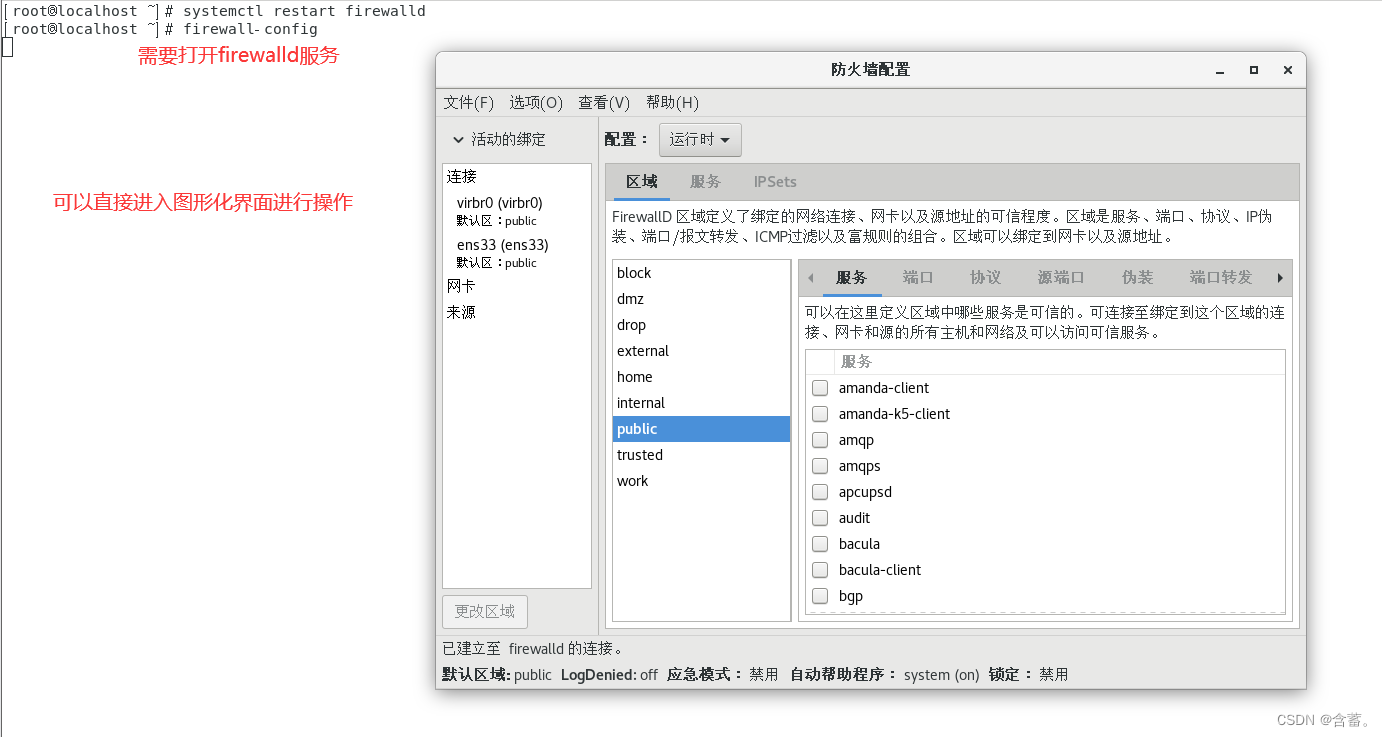Click the LogDenied: off status entry
Screen dimensions: 1382x737
tap(609, 675)
